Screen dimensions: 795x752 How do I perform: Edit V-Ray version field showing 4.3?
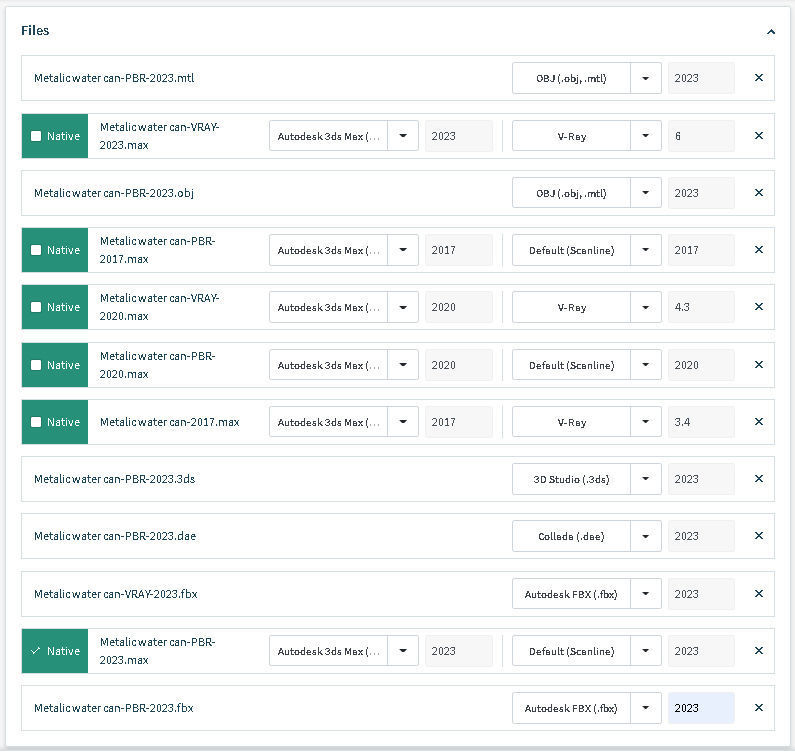click(701, 307)
